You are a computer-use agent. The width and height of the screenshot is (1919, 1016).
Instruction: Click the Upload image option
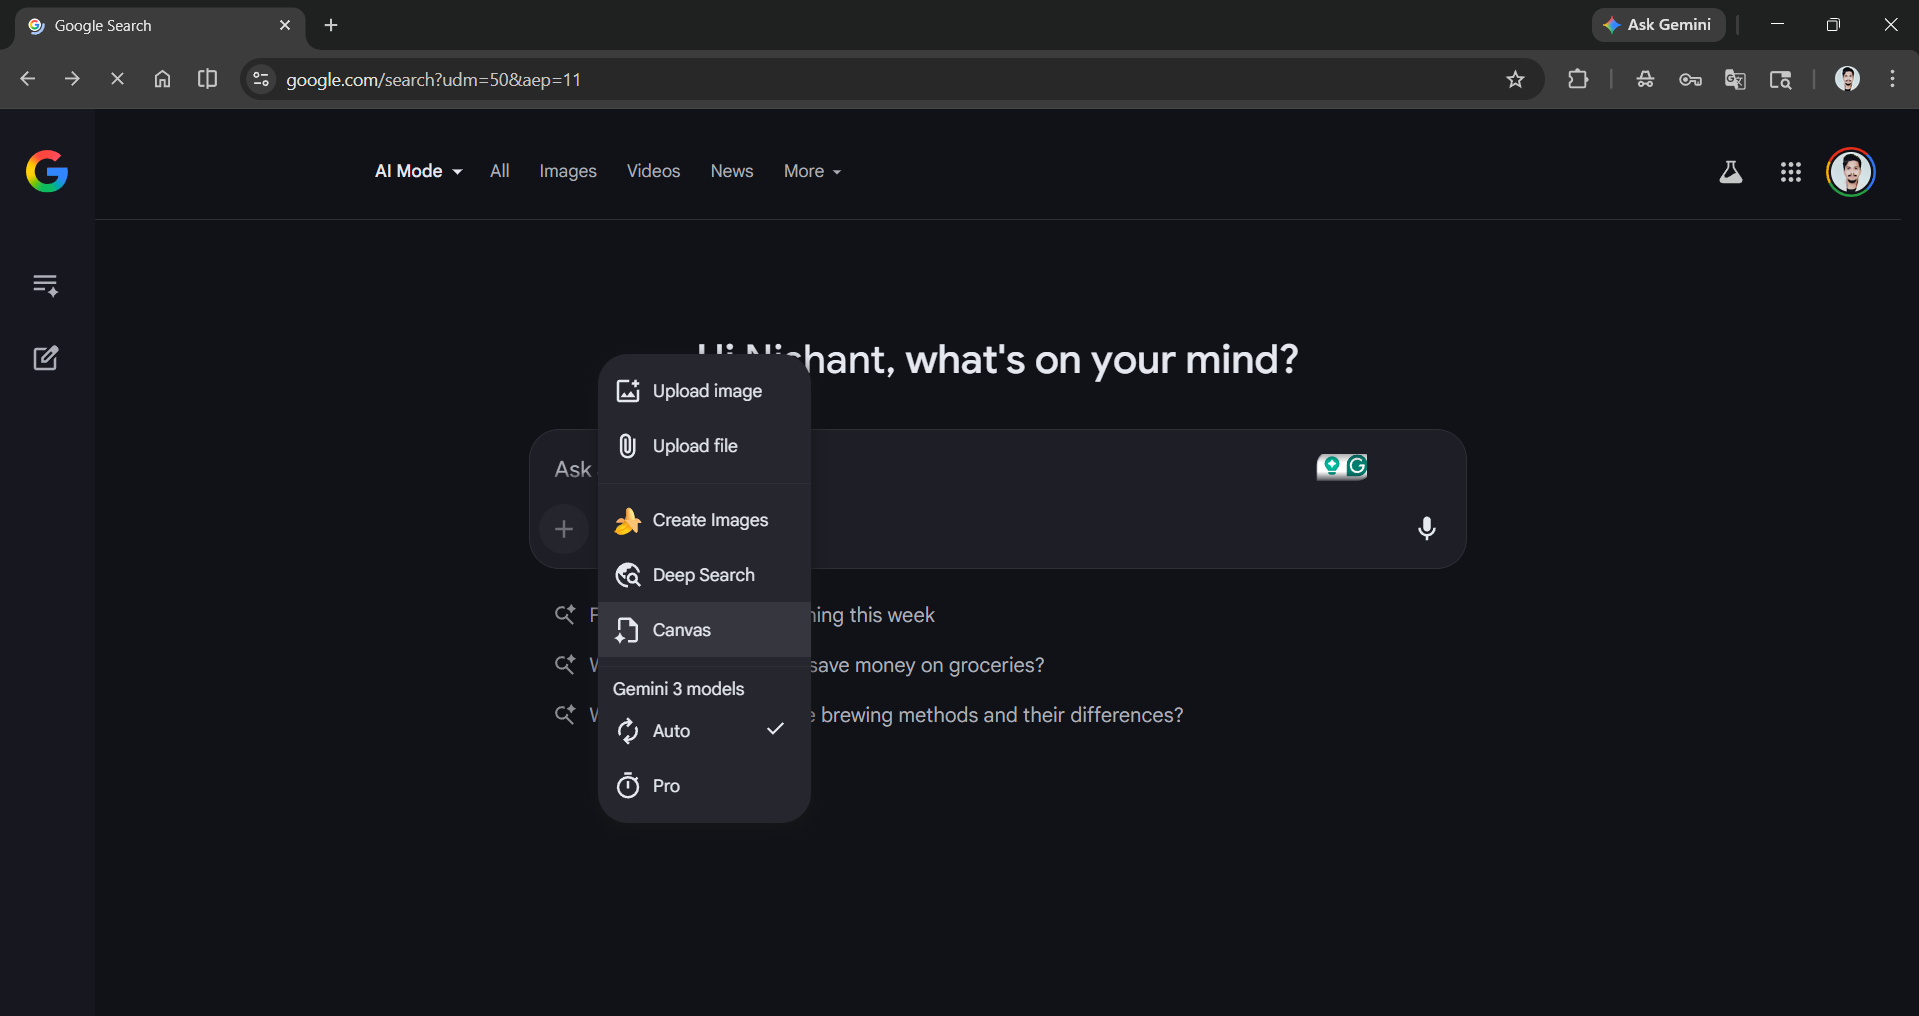[x=706, y=390]
